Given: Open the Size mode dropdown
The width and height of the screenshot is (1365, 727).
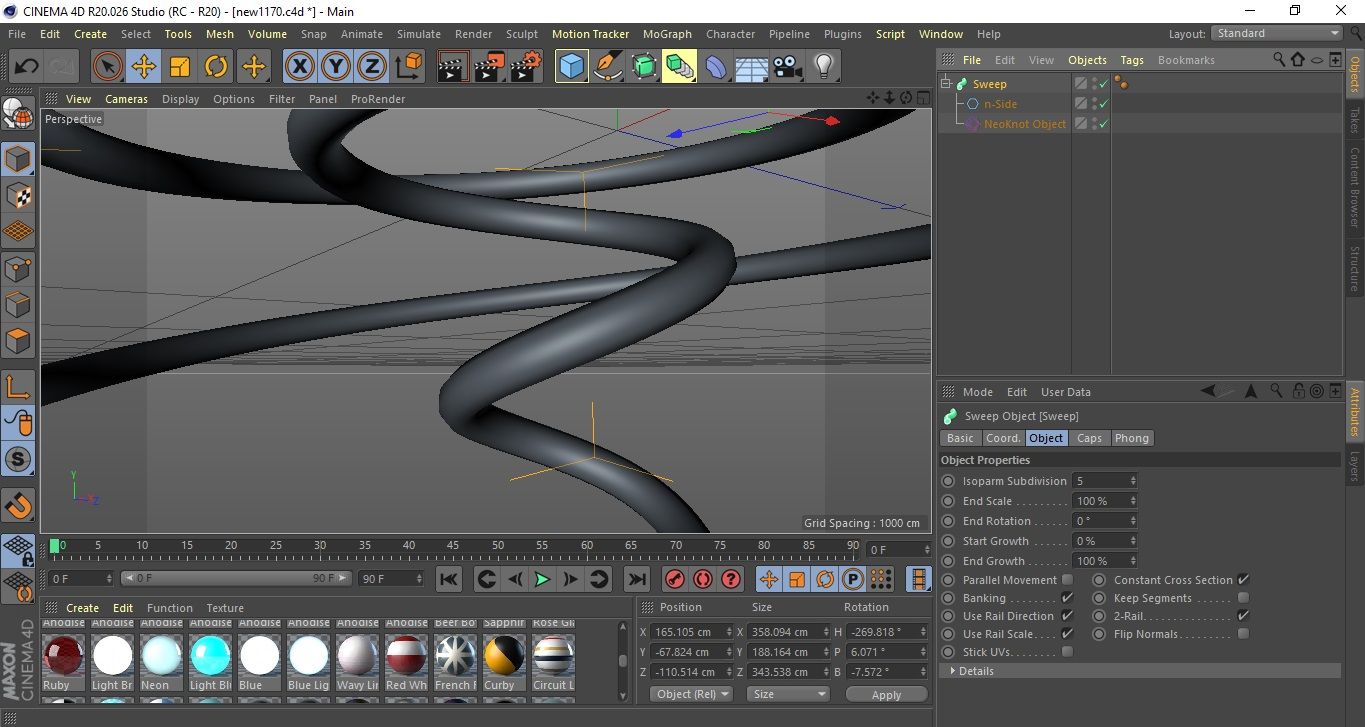Looking at the screenshot, I should 789,694.
